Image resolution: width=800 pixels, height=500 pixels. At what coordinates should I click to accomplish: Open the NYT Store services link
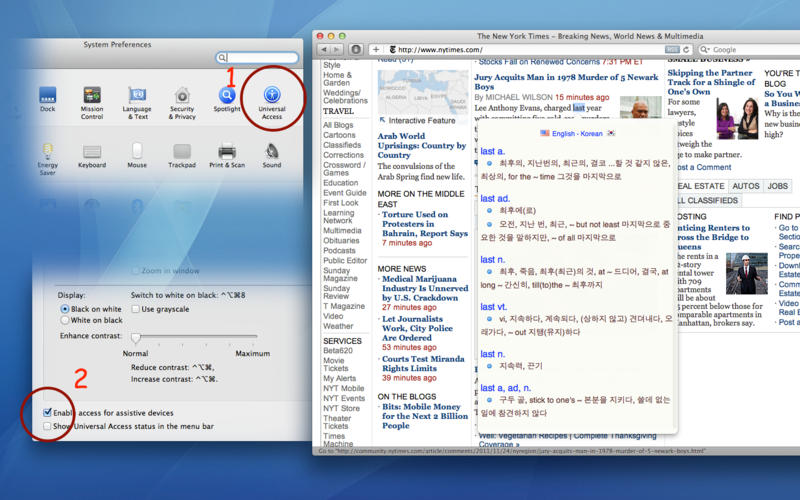pyautogui.click(x=341, y=408)
